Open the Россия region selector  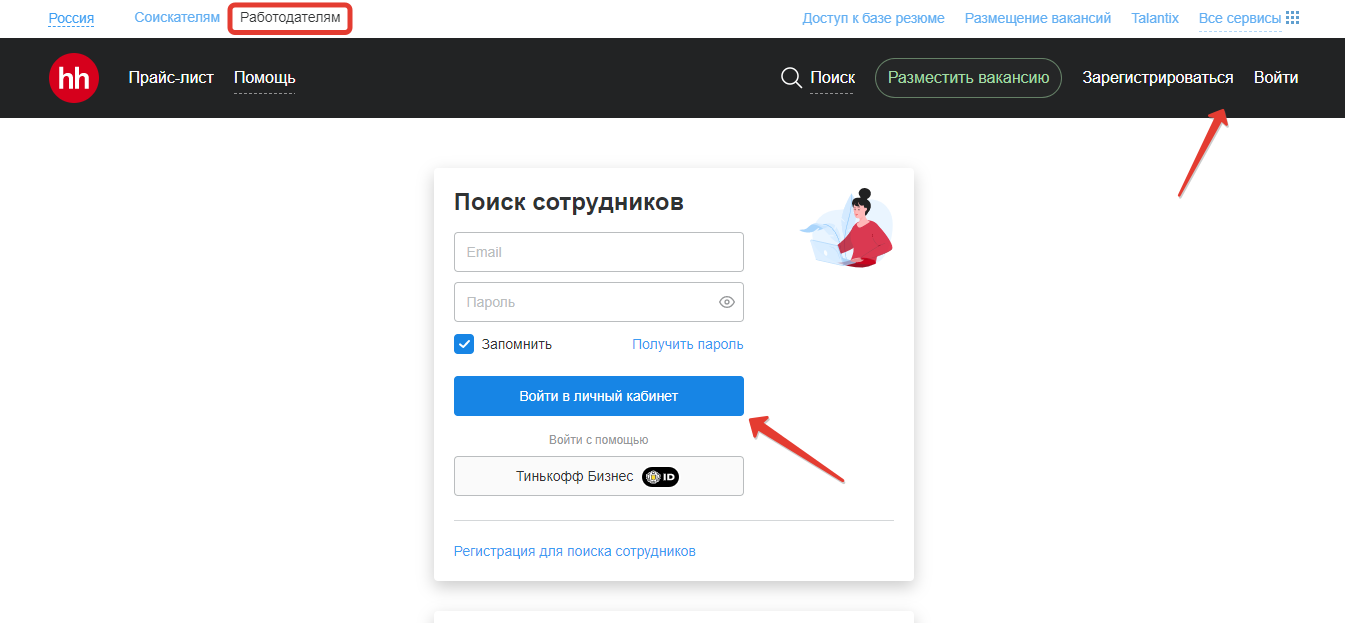pos(71,18)
